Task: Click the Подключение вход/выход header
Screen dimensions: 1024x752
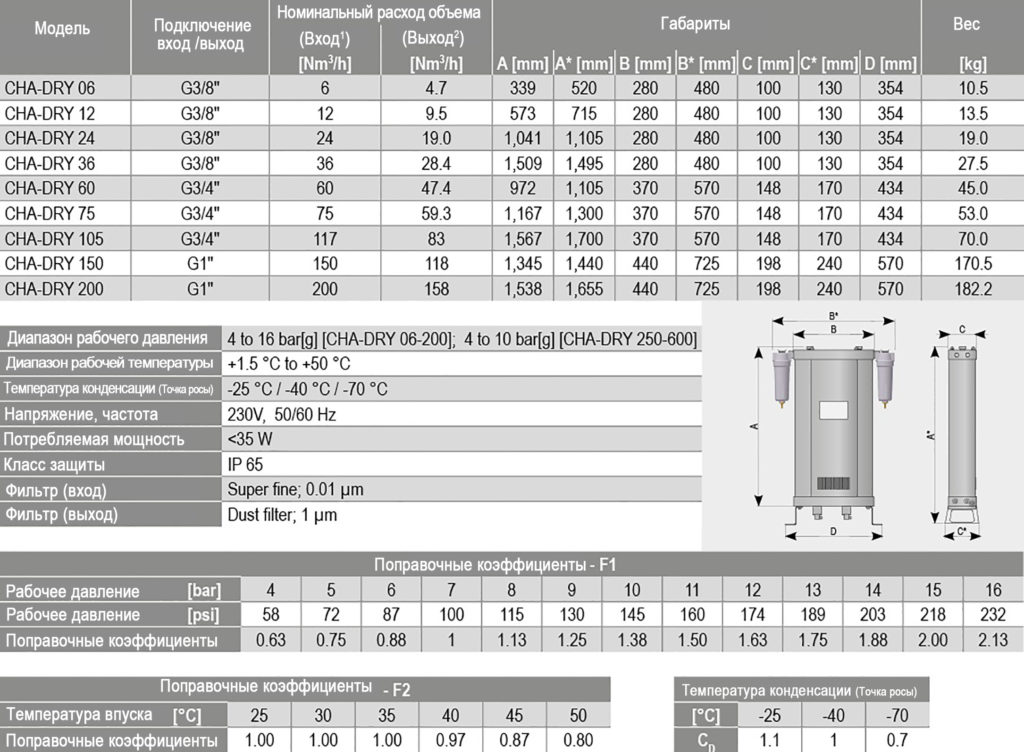Action: (x=201, y=35)
